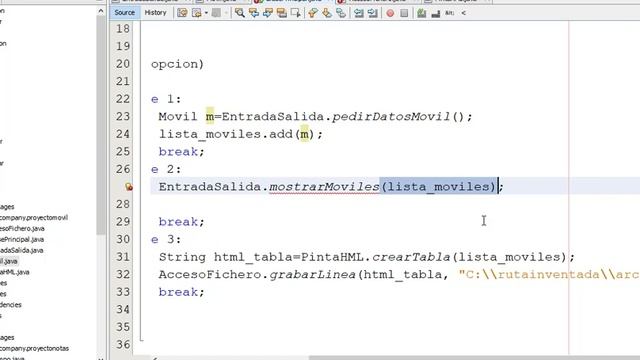Click 'e 3:' case label on line 30
This screenshot has width=640, height=360.
click(166, 240)
